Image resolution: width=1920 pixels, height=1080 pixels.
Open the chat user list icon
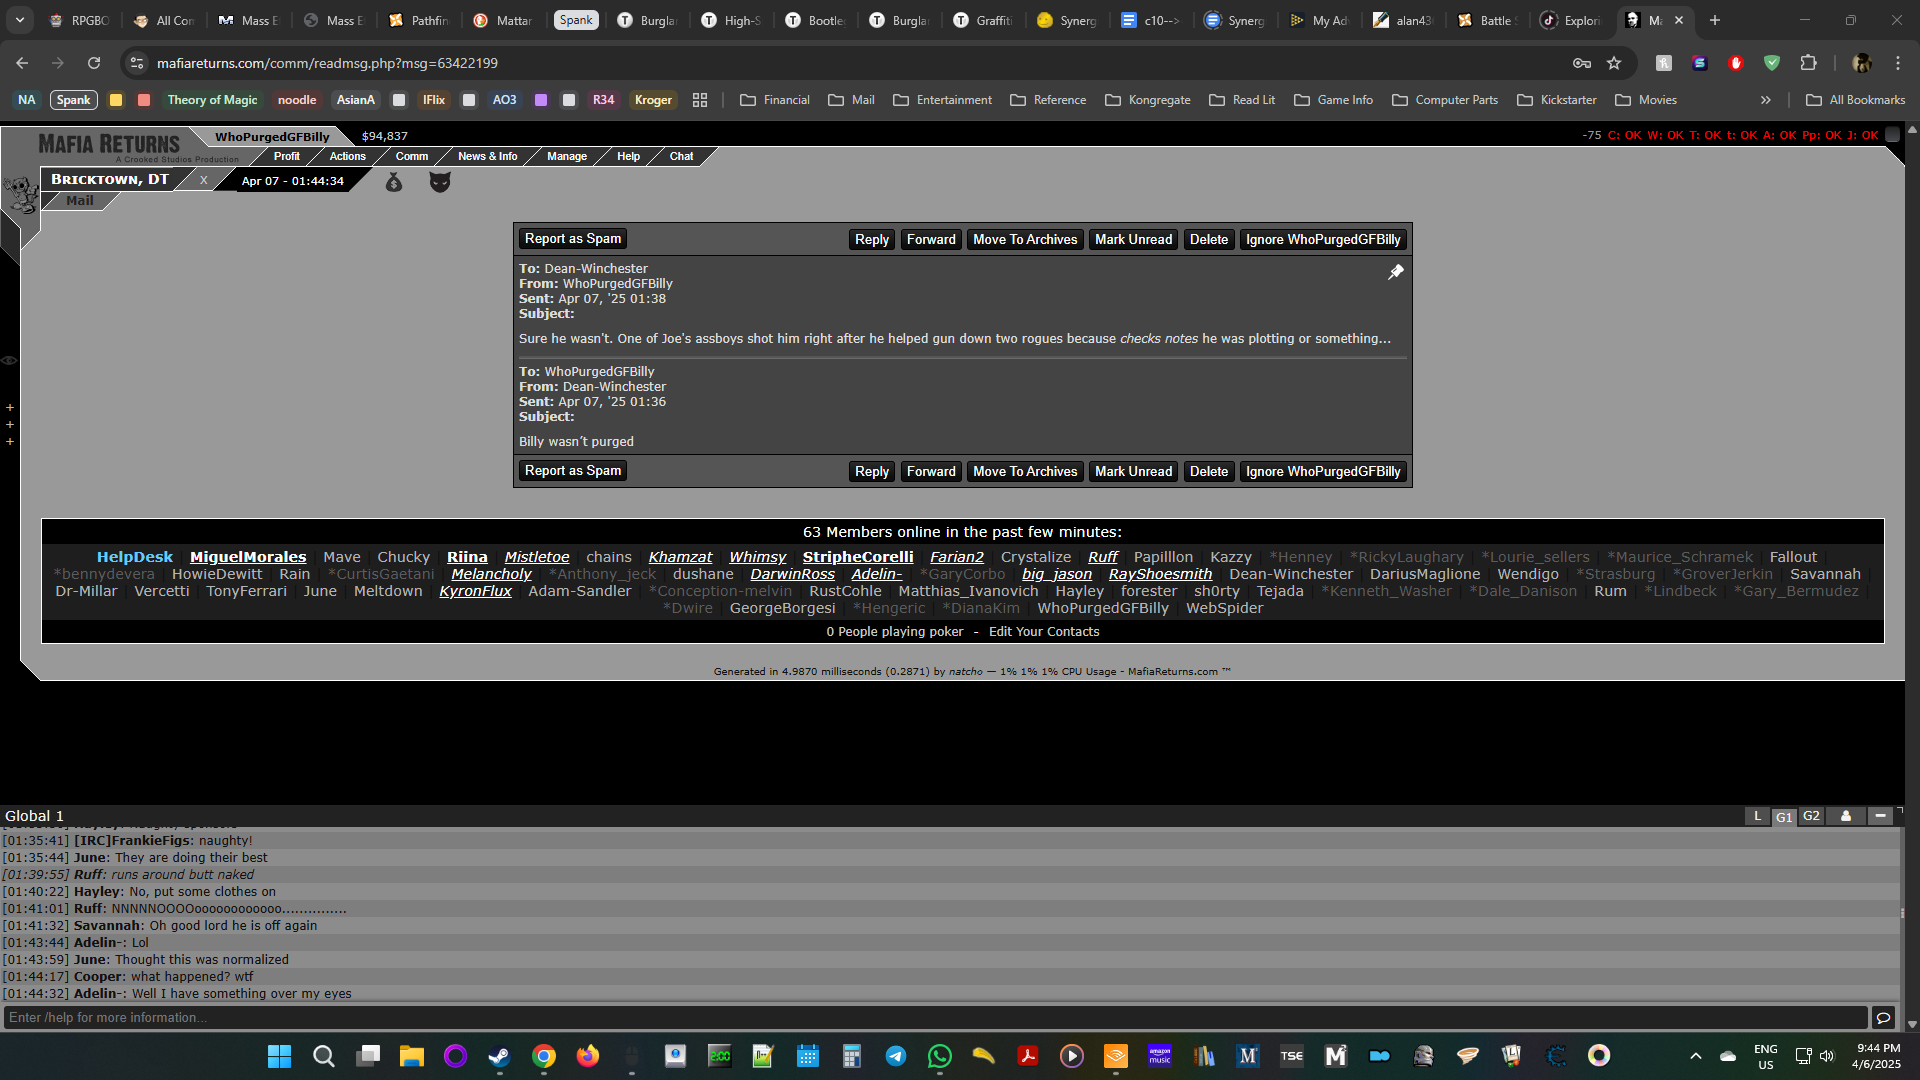pyautogui.click(x=1846, y=816)
